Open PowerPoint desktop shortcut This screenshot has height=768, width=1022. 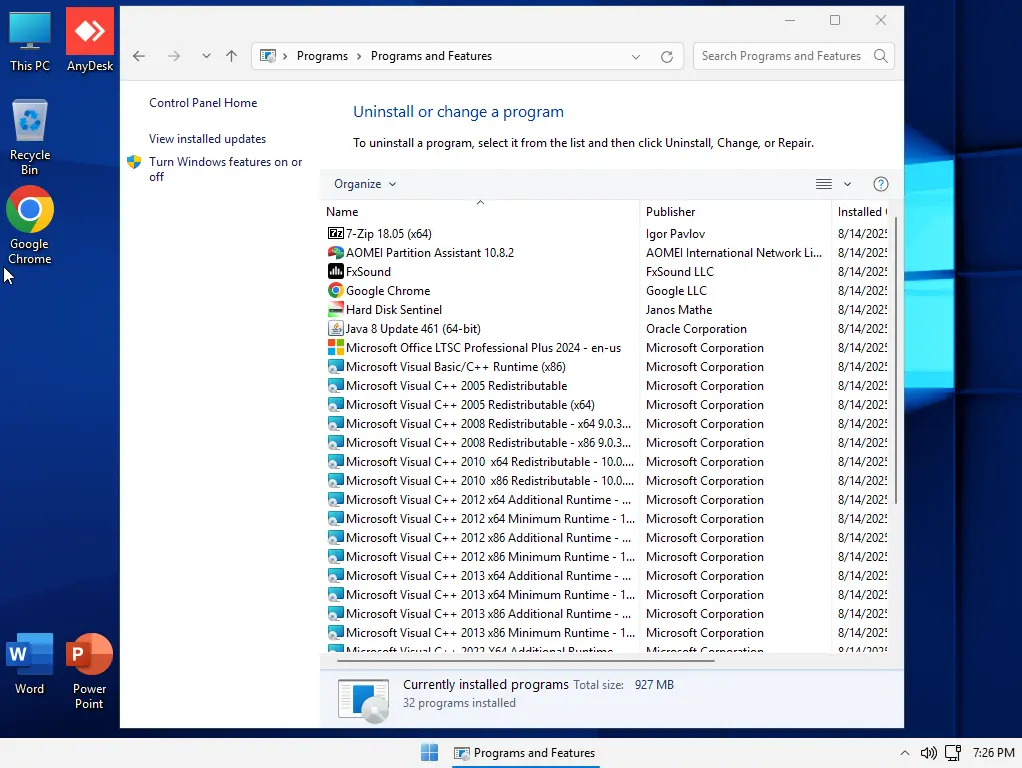pos(89,671)
